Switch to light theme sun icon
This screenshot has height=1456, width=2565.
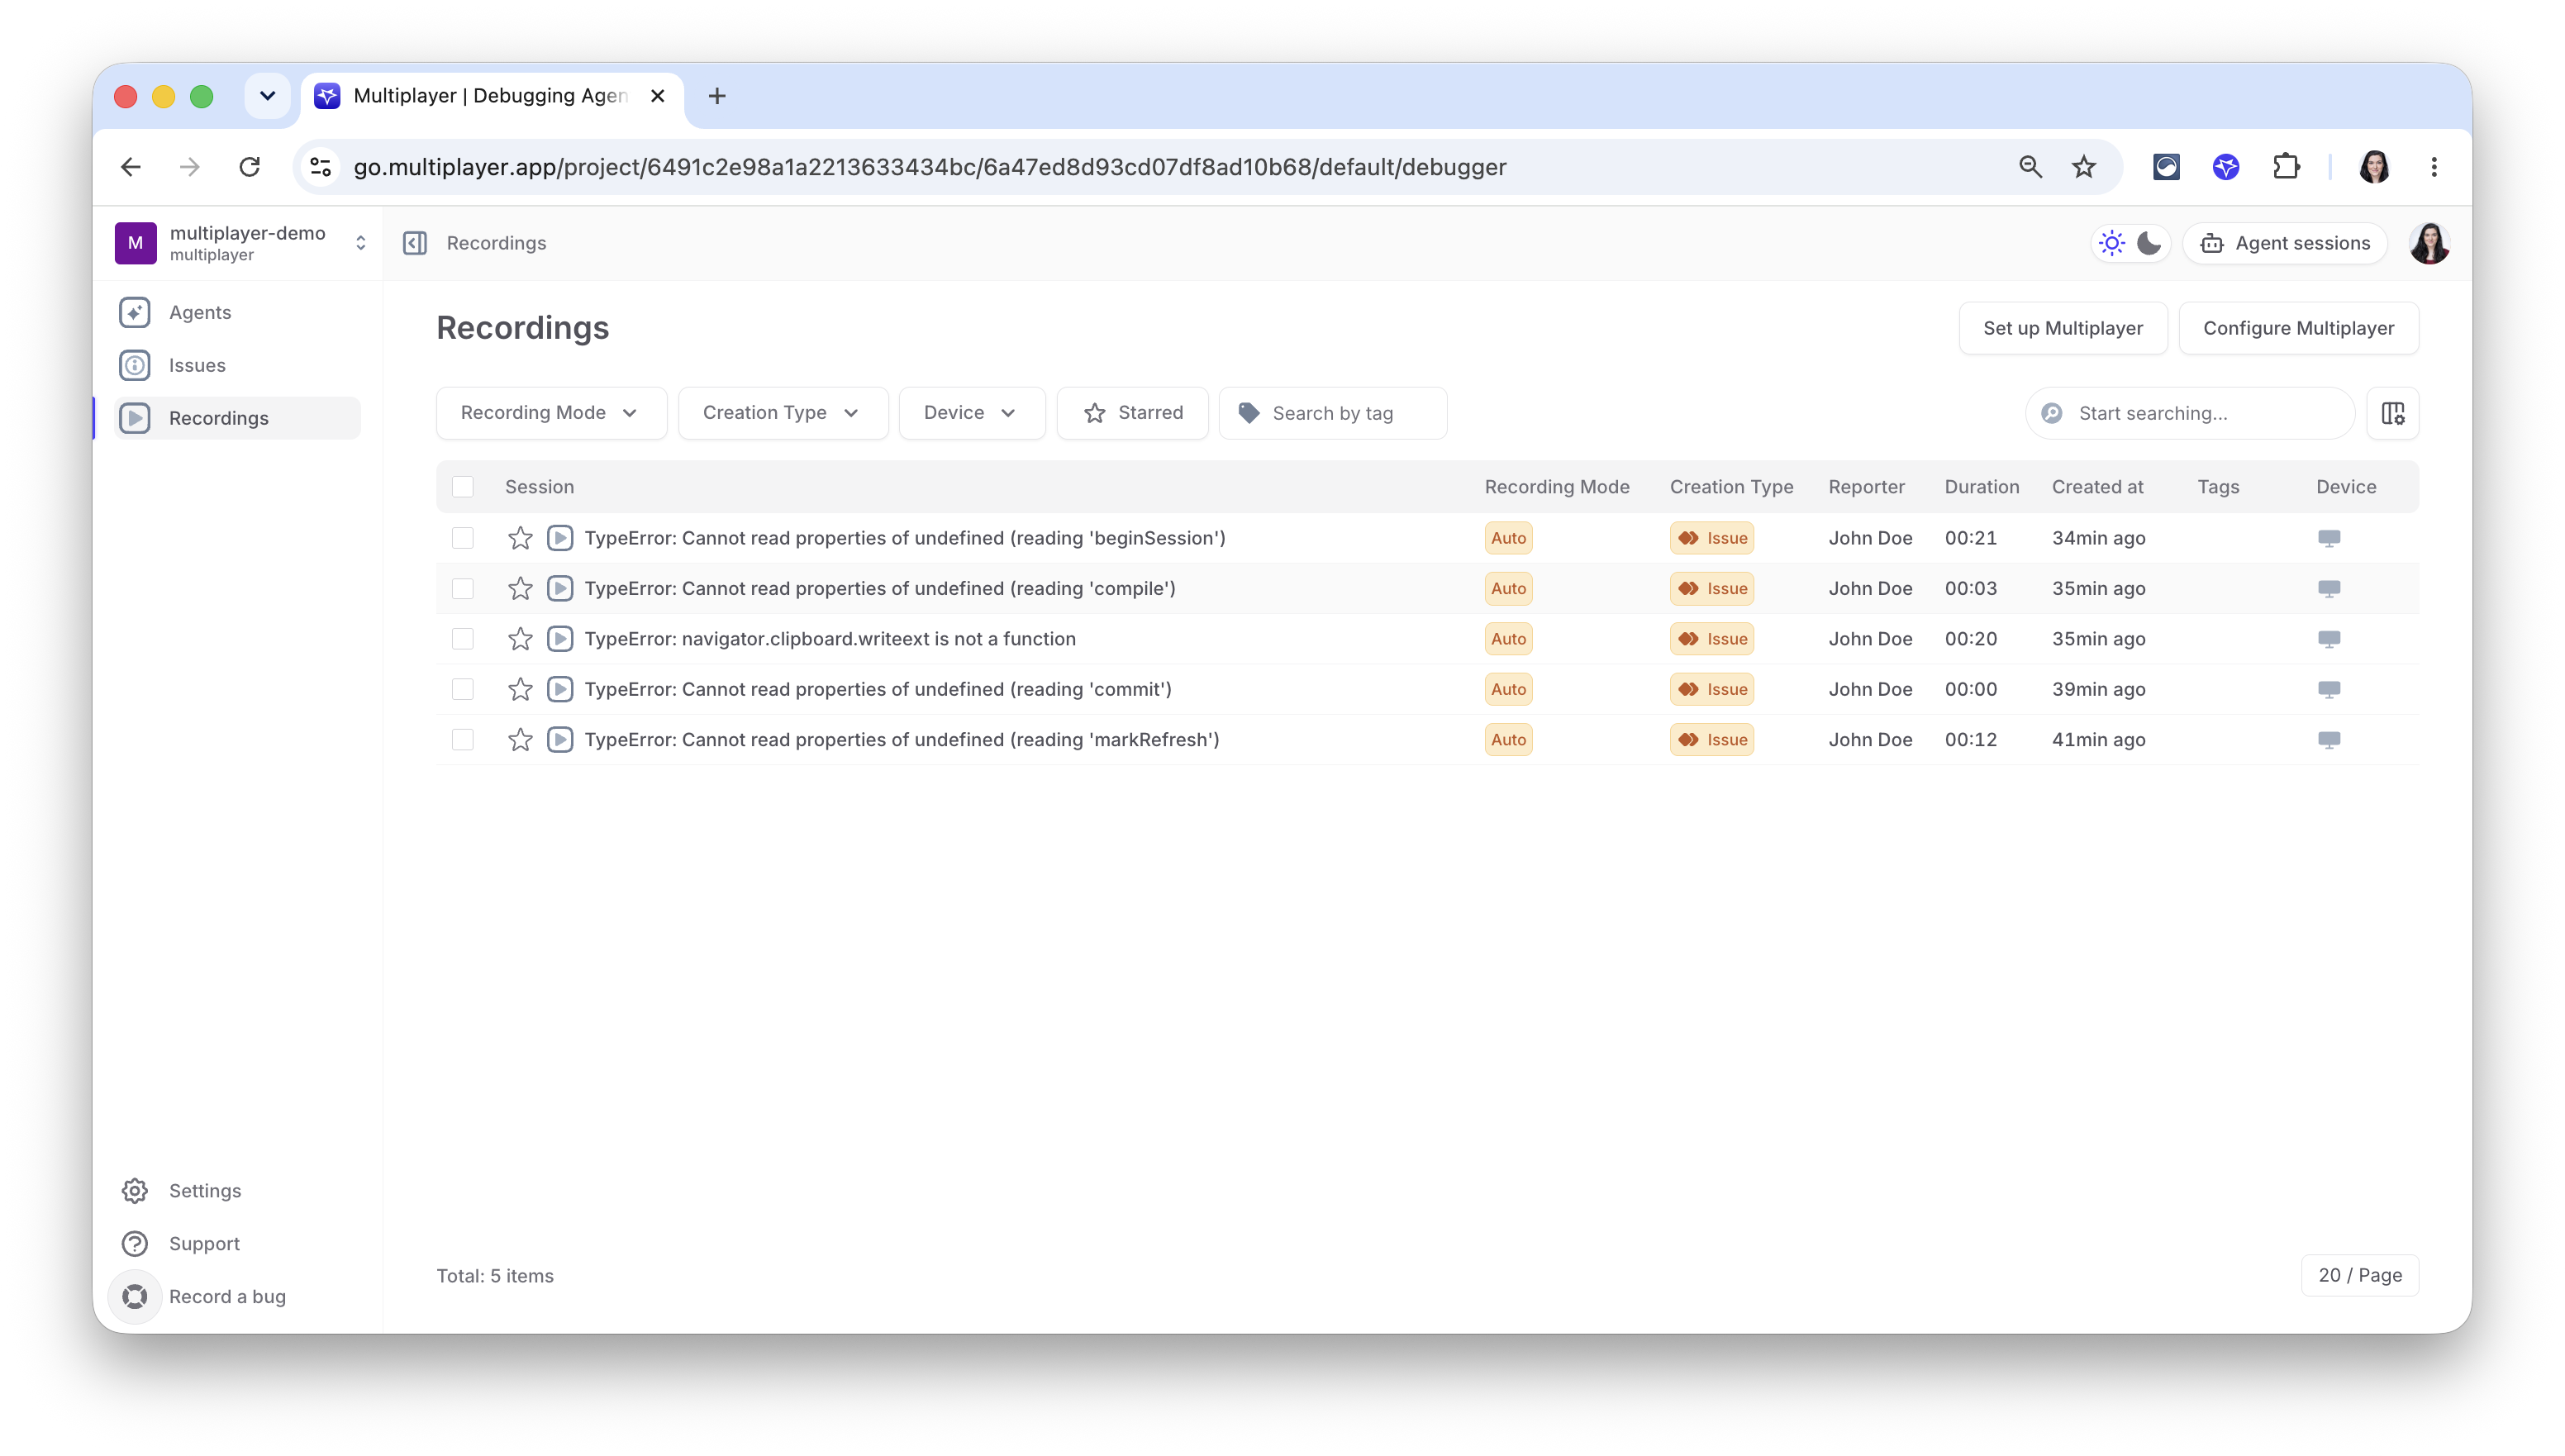2111,243
